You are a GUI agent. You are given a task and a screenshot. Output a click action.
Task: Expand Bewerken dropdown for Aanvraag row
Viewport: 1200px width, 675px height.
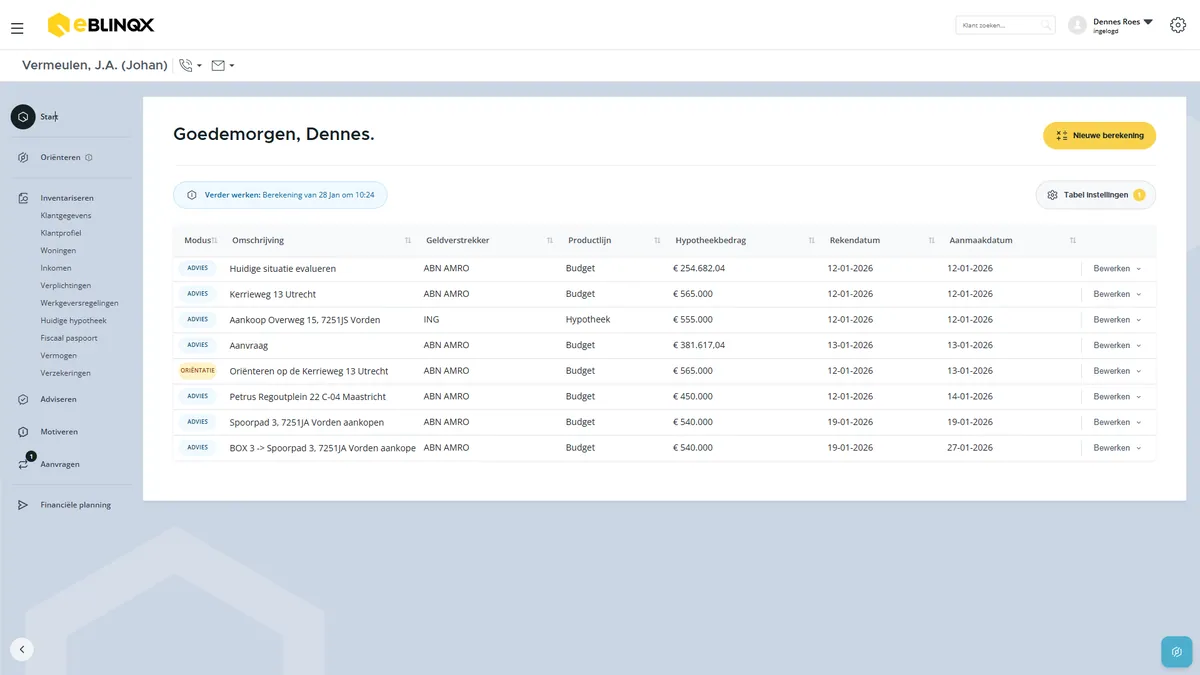[1117, 345]
